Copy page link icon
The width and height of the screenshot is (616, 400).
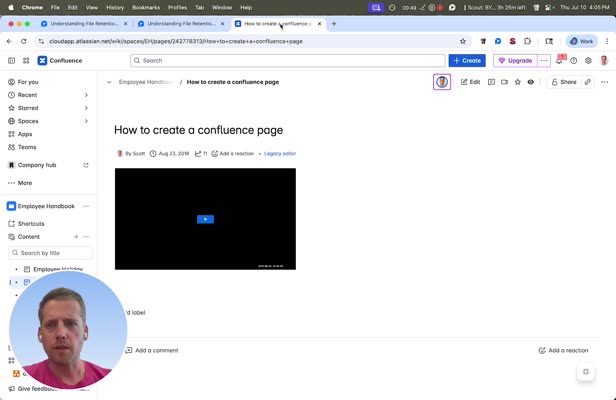point(588,82)
